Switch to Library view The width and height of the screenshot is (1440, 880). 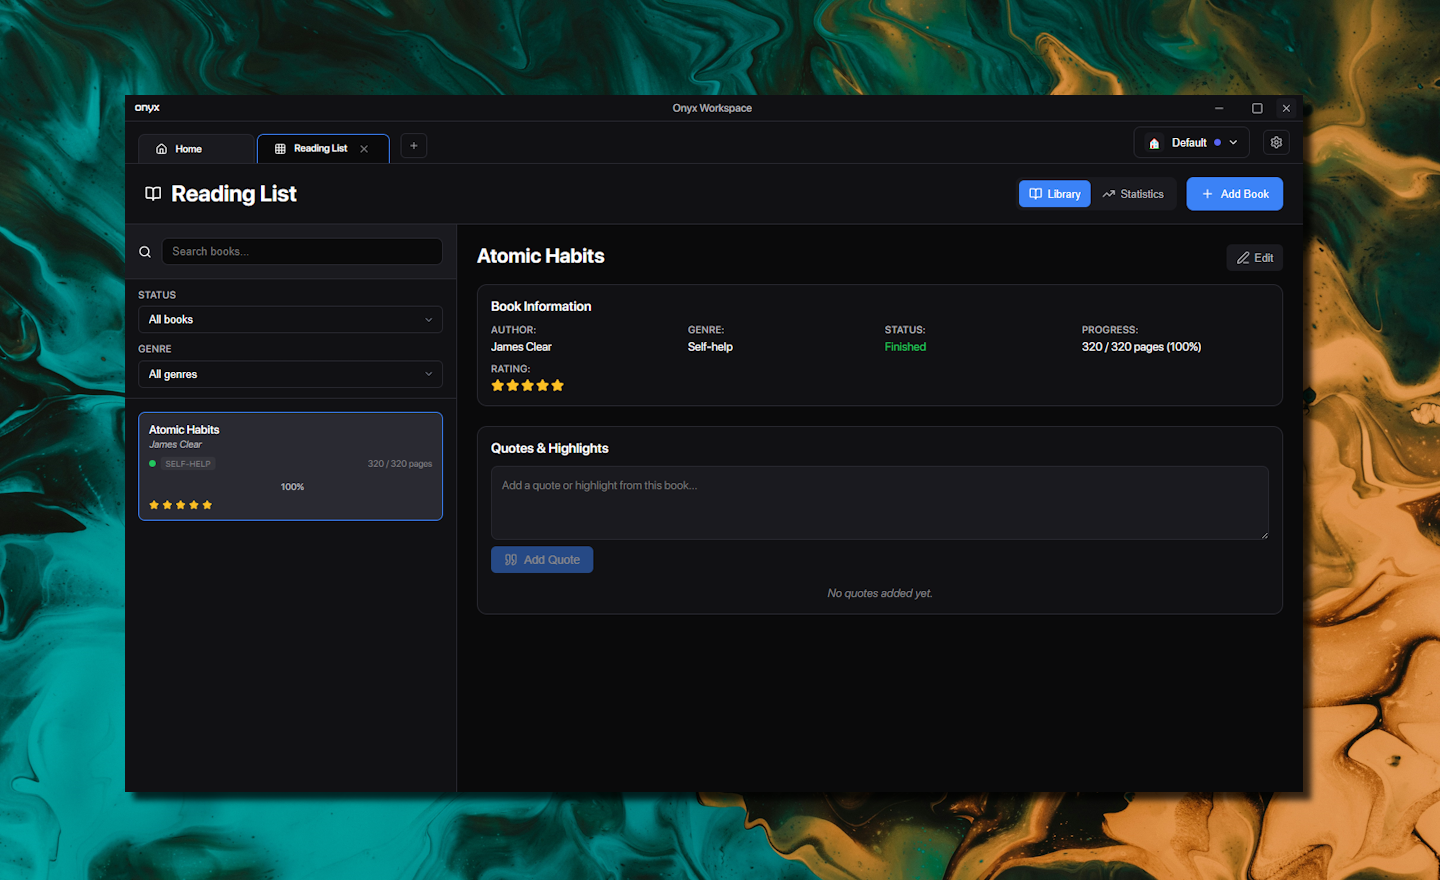[1054, 194]
